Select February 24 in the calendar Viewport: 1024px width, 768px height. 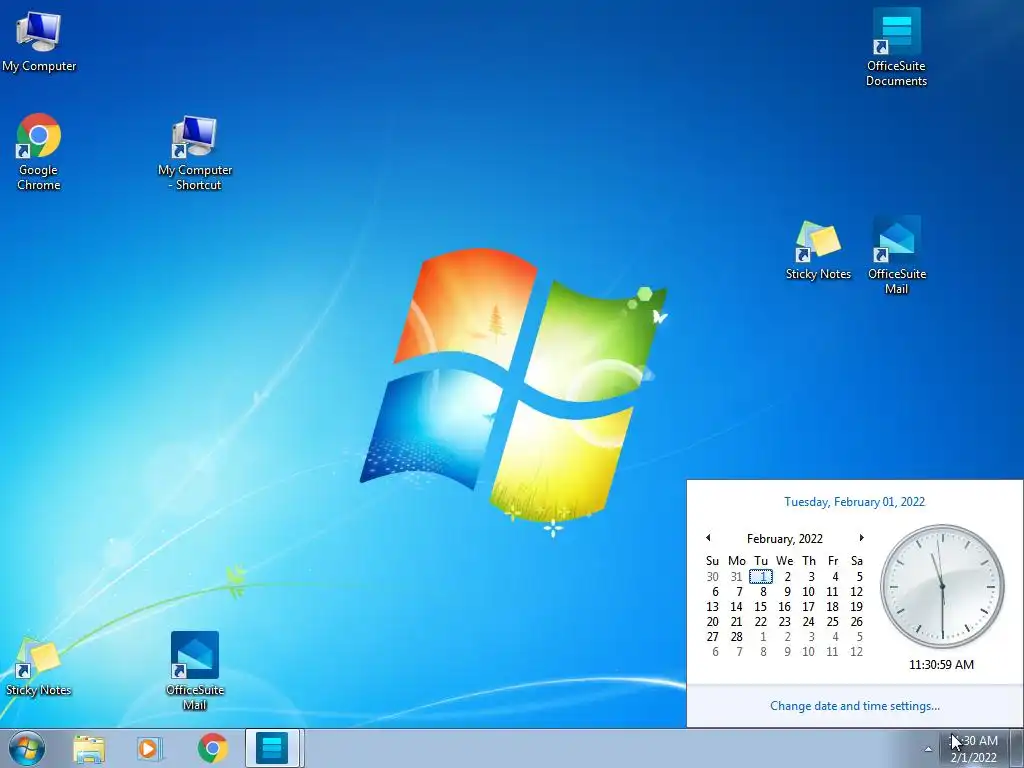tap(808, 622)
